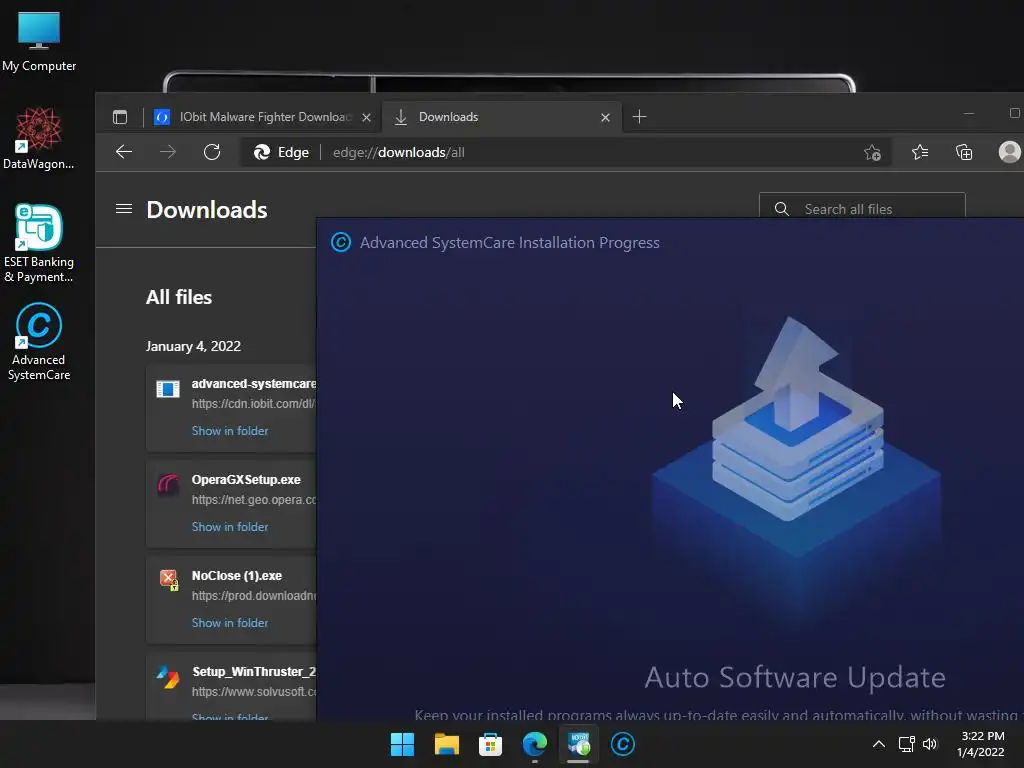Open the Edge profile avatar
Screen dimensions: 1024x768
pos(1010,152)
